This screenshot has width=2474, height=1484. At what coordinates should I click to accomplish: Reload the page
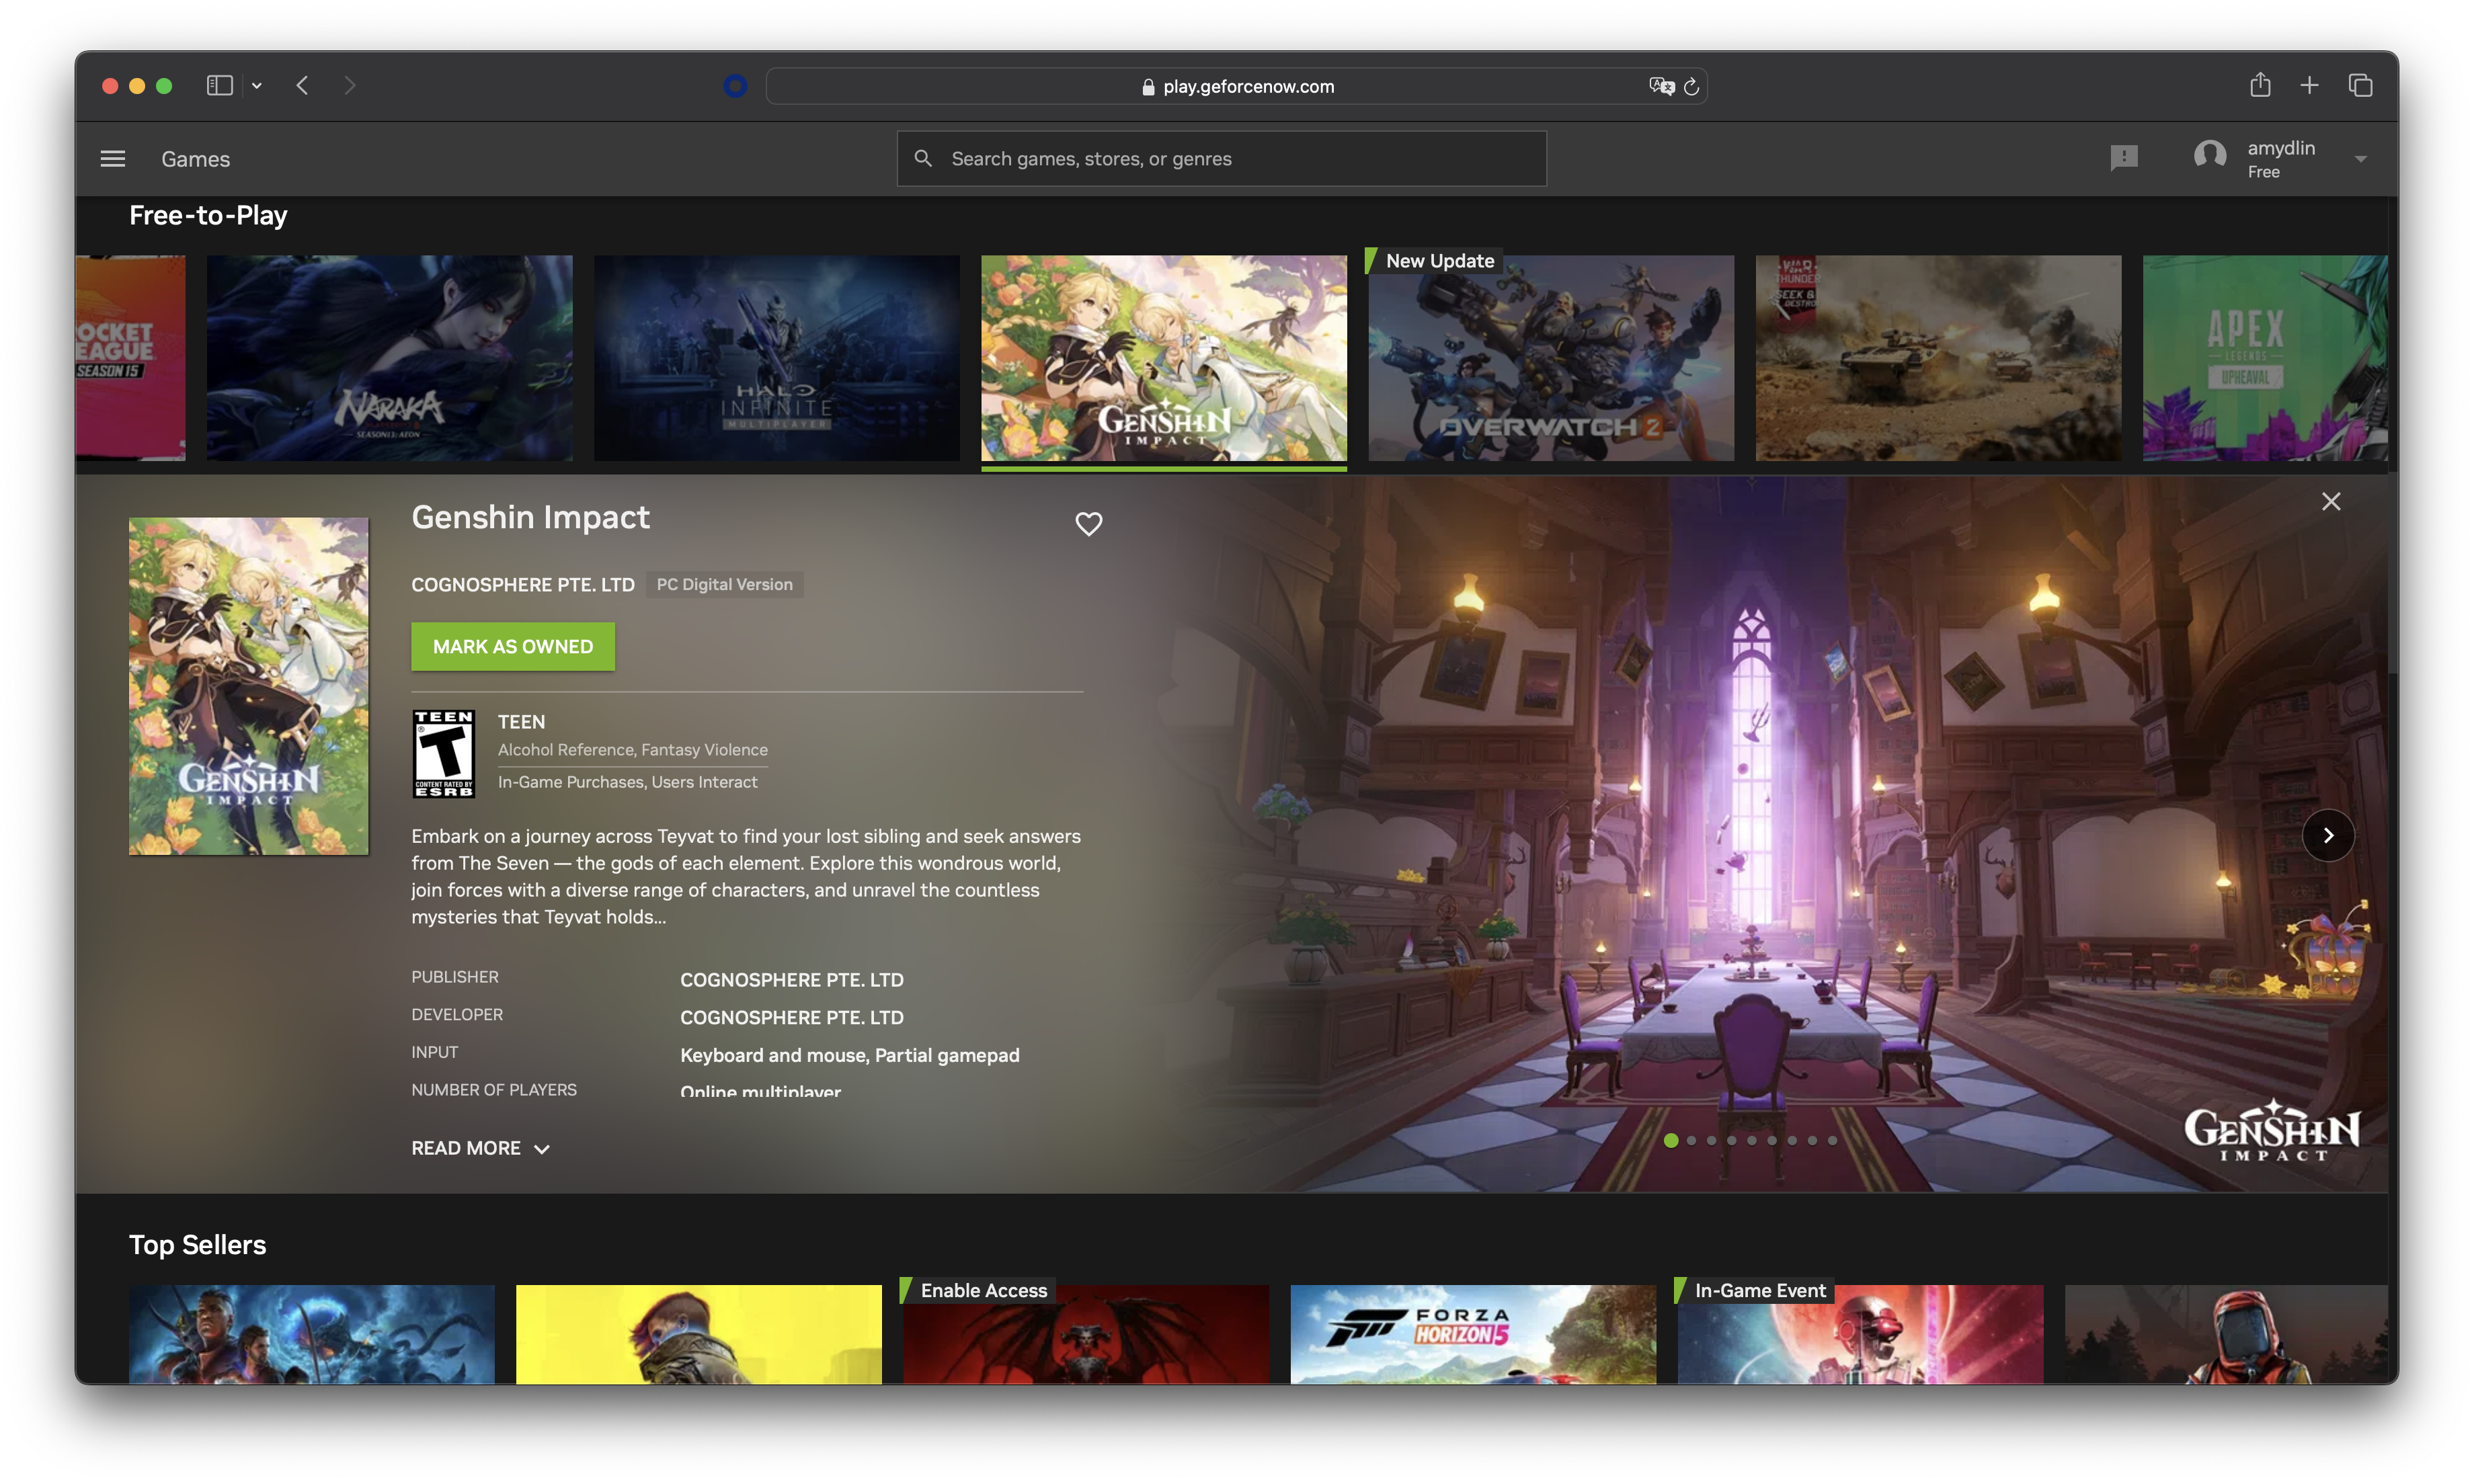click(x=1691, y=87)
